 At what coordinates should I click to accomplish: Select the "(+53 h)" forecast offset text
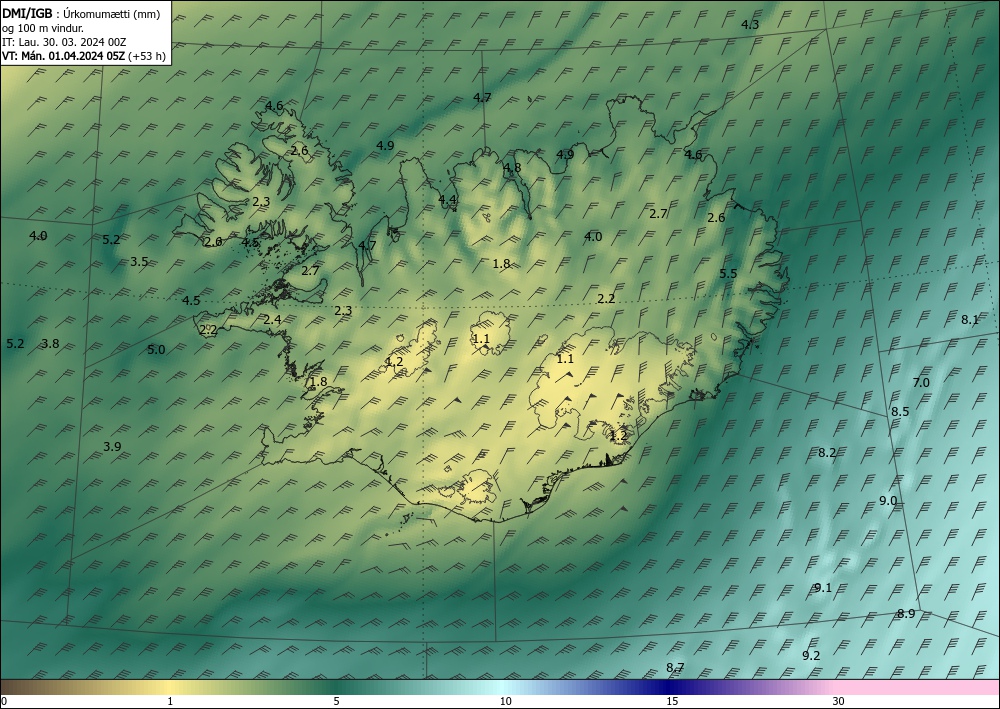pyautogui.click(x=147, y=56)
